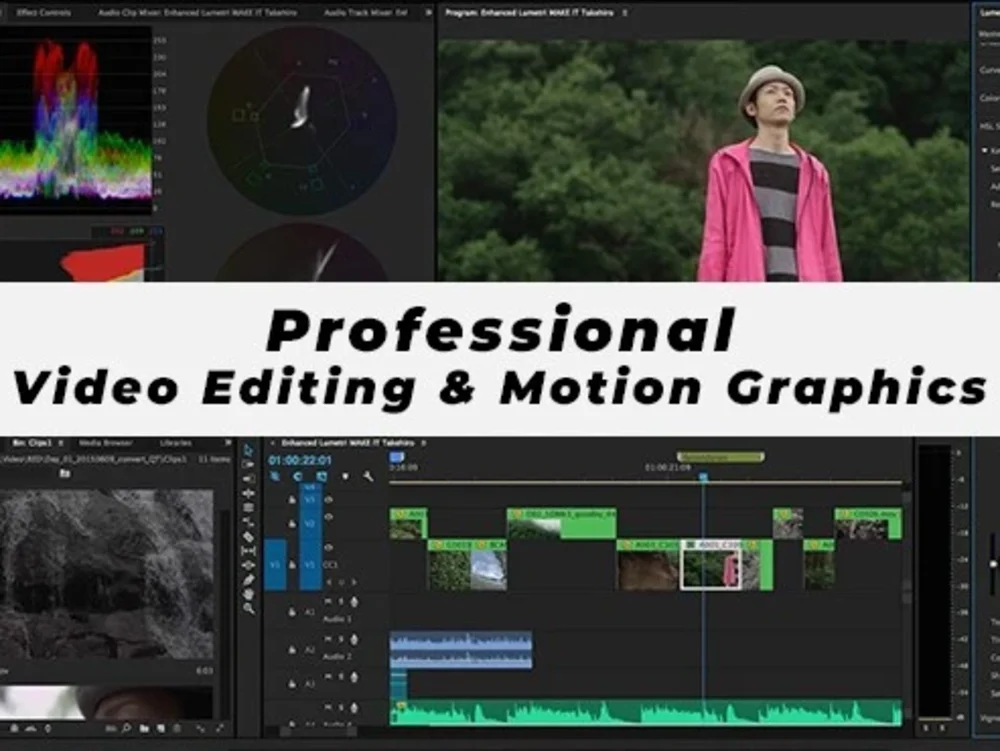Toggle Snap with the magnet icon
Screen dimensions: 1000x751
298,476
